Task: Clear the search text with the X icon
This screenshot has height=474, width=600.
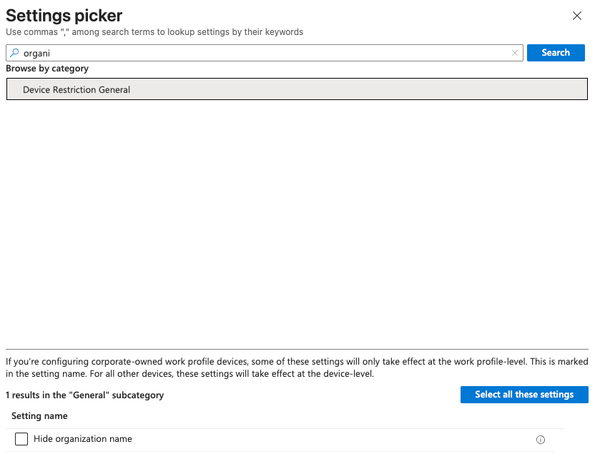Action: click(515, 53)
